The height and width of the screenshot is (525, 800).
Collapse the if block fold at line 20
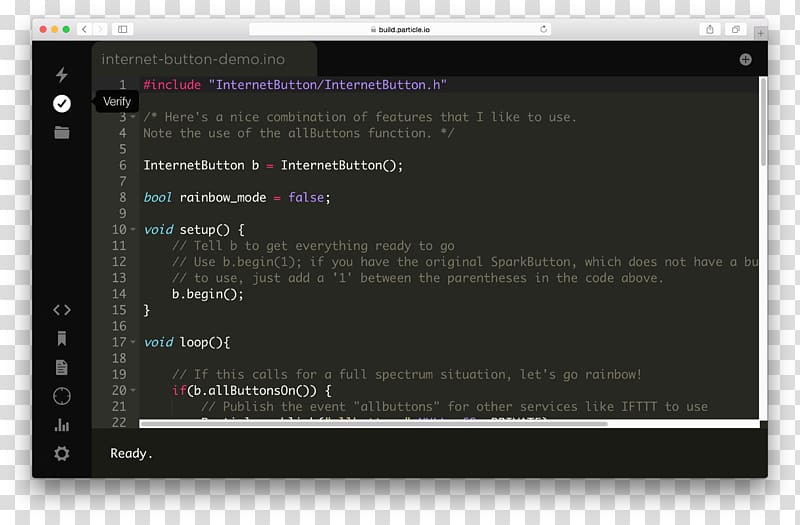(x=133, y=390)
